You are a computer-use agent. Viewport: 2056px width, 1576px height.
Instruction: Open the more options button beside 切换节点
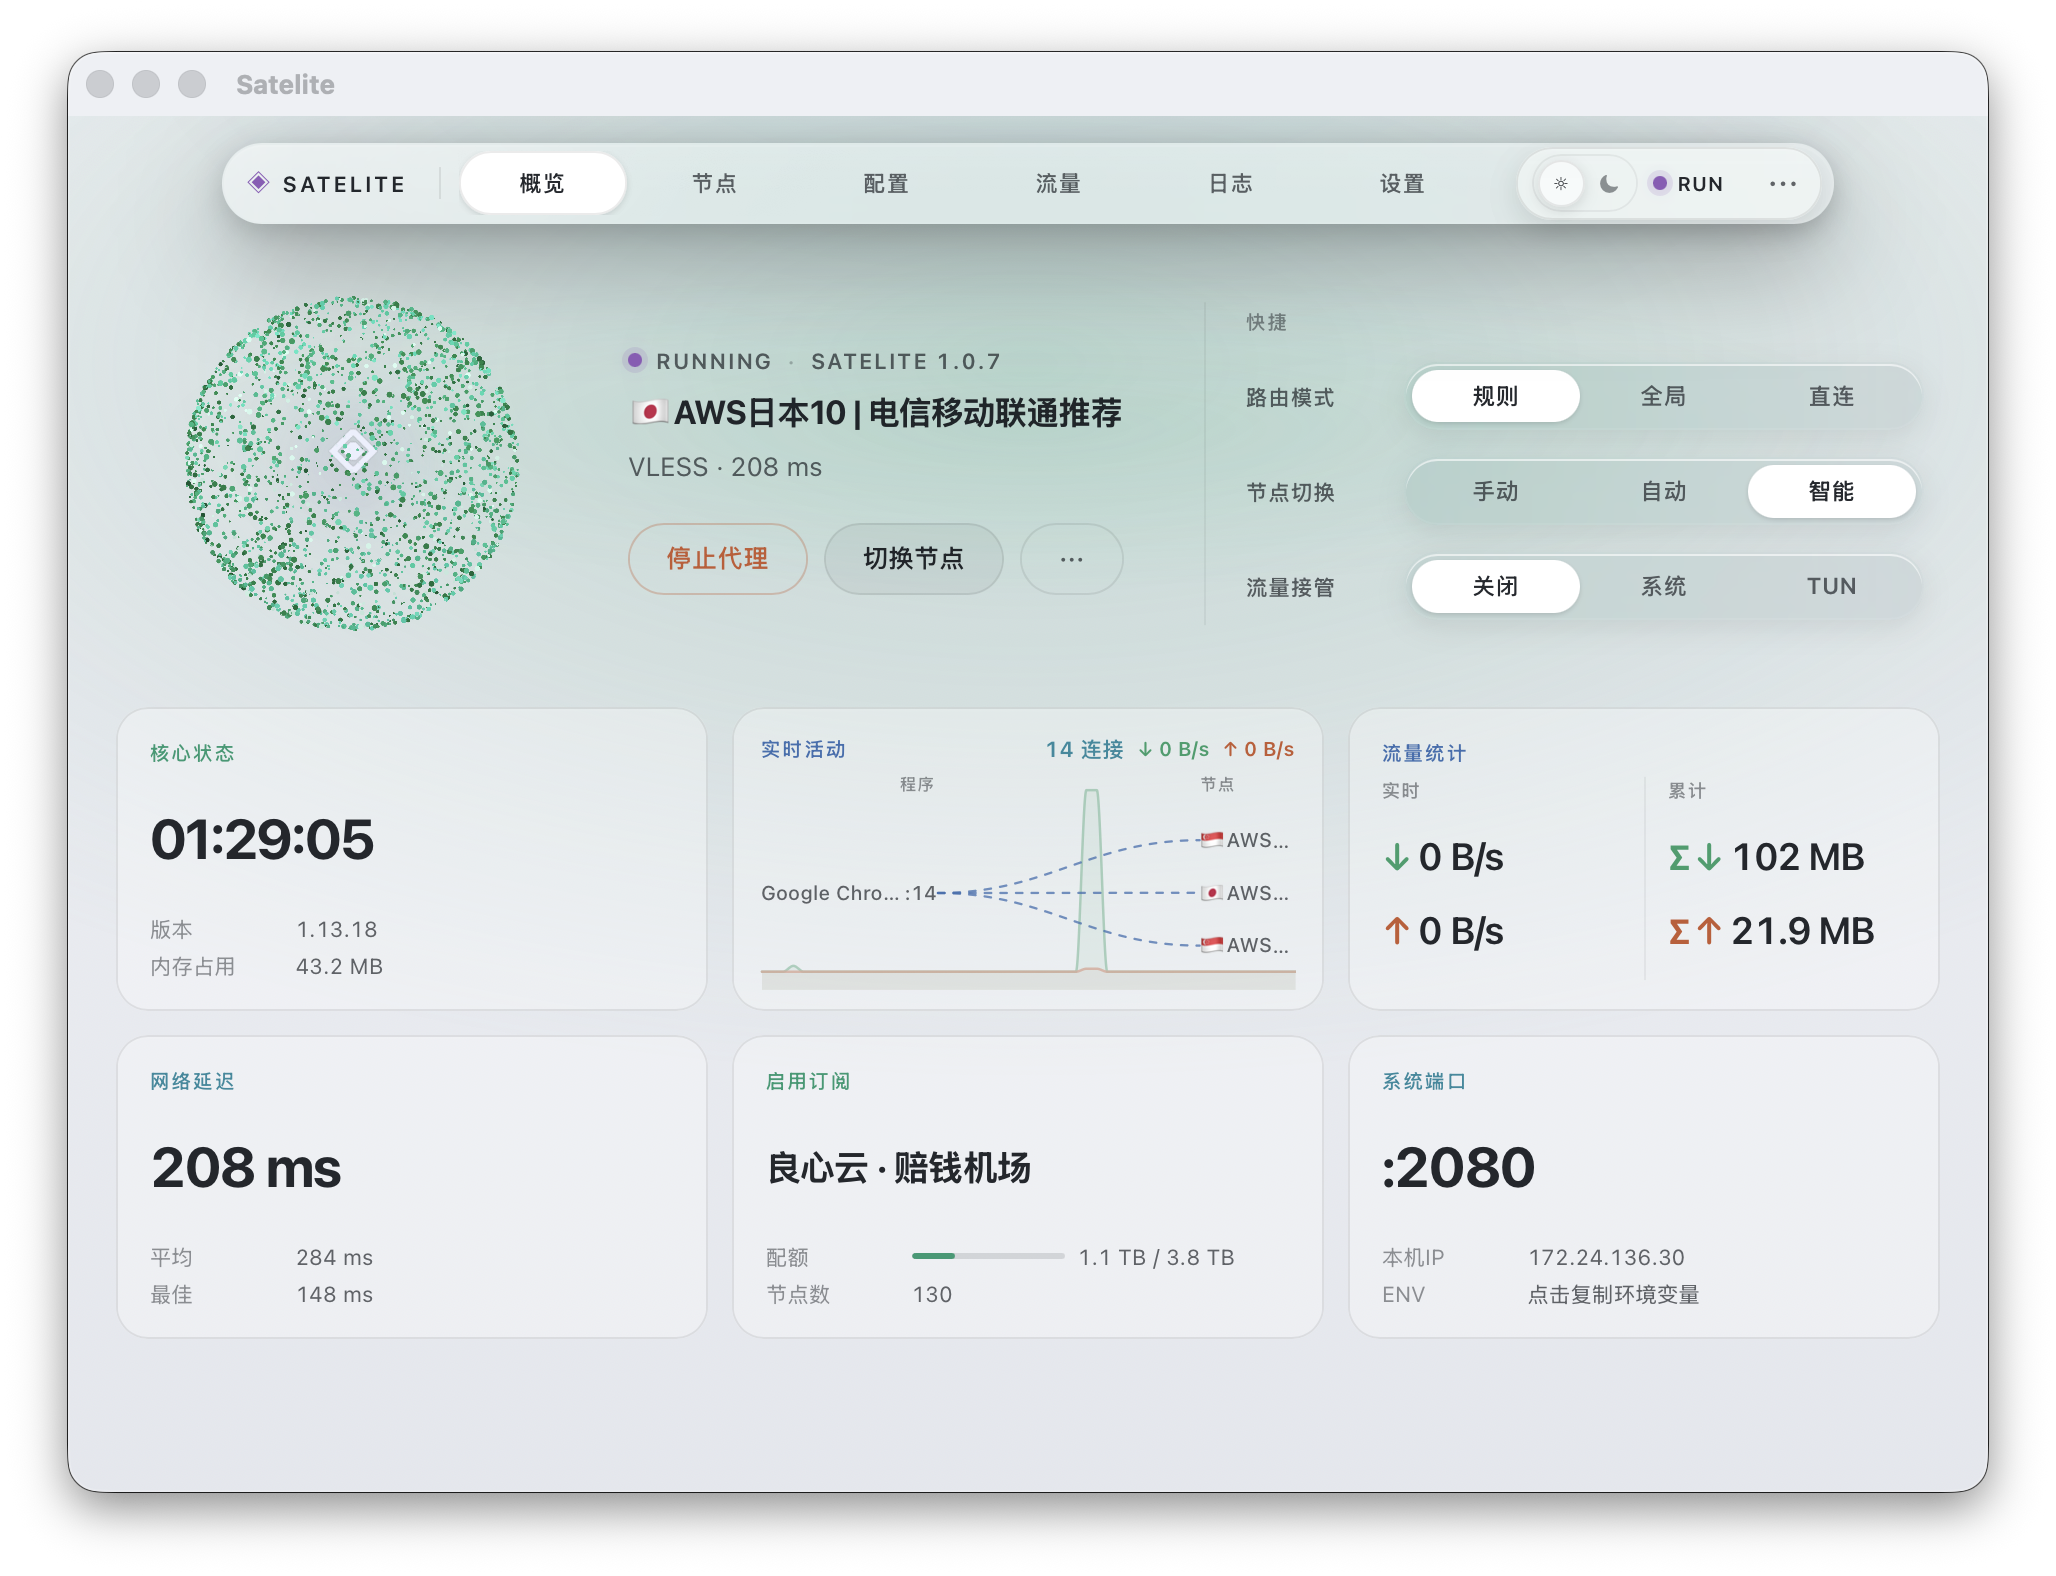1071,559
